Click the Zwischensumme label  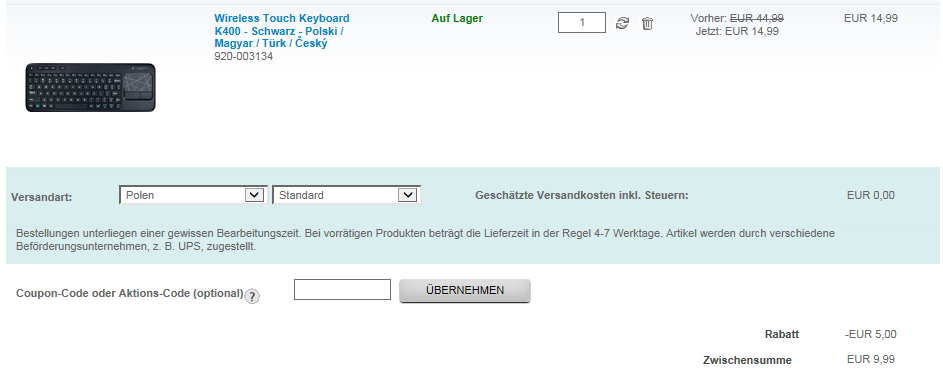(x=747, y=361)
